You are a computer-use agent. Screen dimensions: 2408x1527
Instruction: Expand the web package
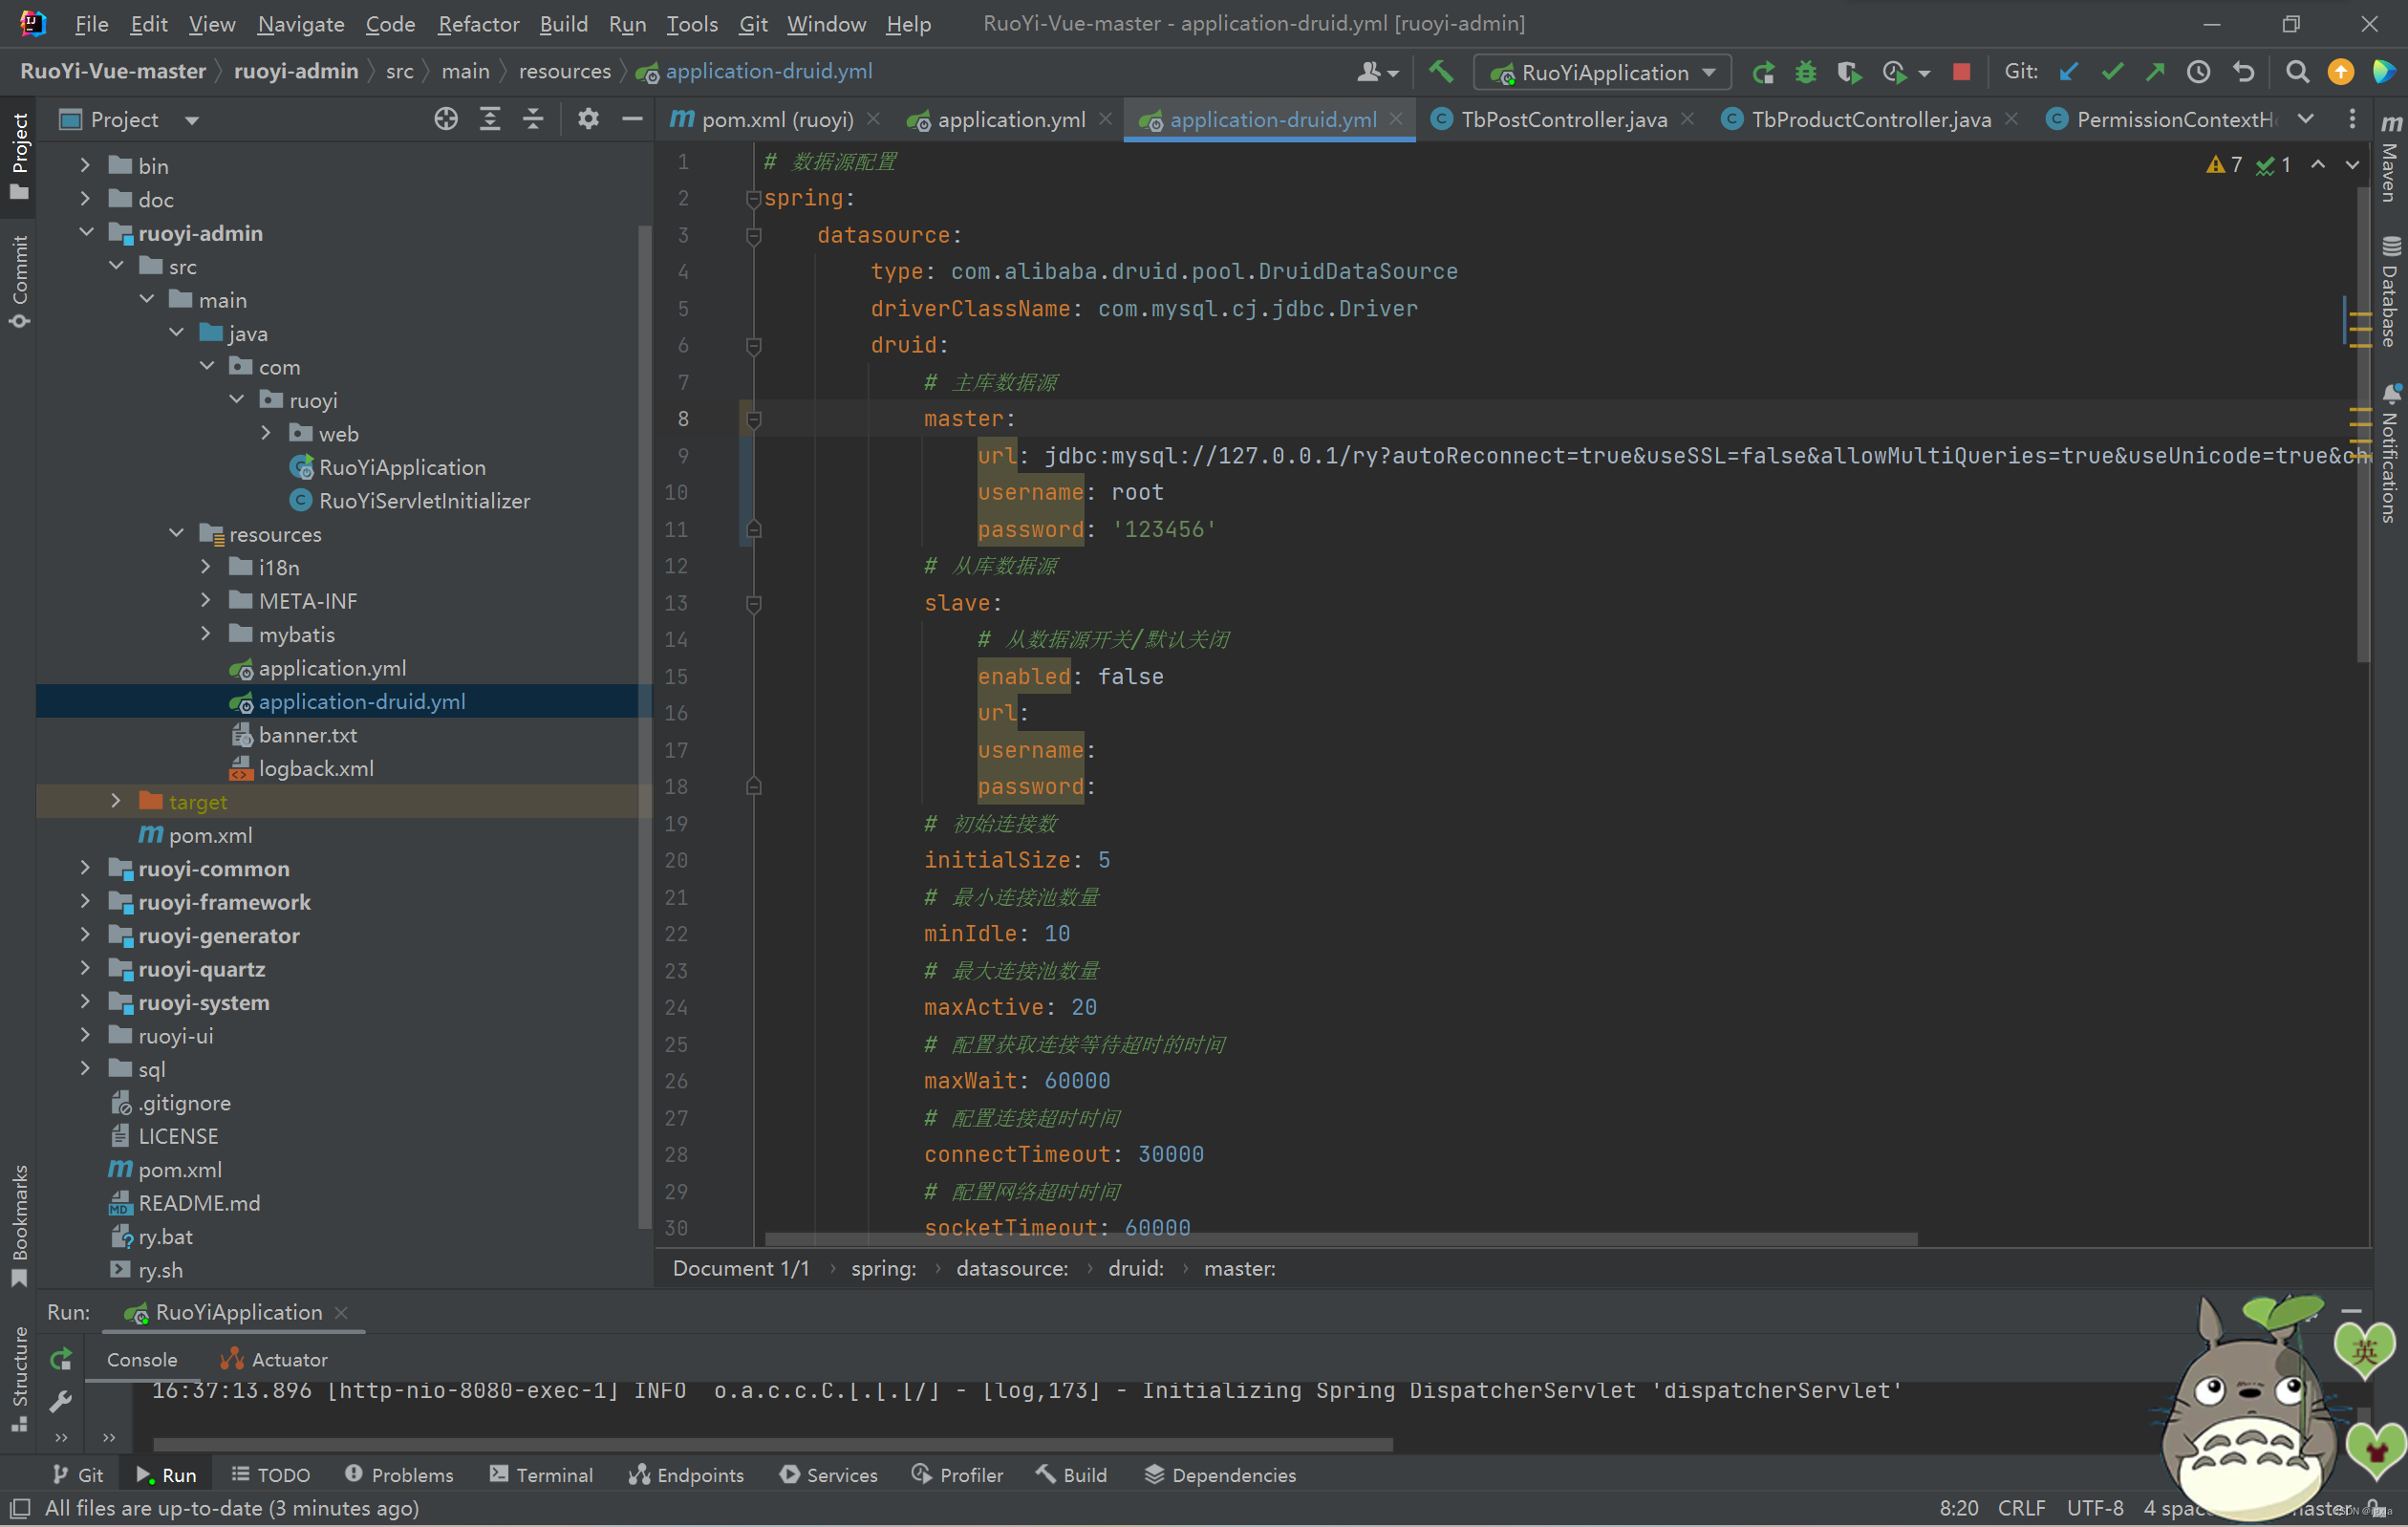pyautogui.click(x=265, y=433)
